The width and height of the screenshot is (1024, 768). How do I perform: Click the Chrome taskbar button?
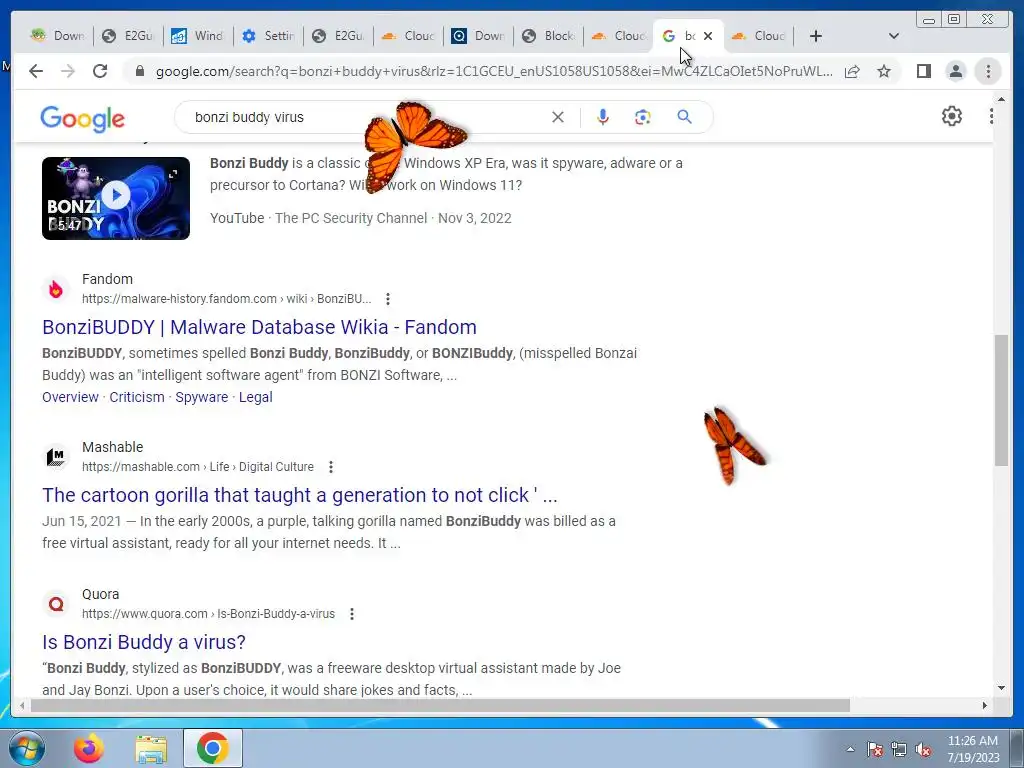pos(213,748)
